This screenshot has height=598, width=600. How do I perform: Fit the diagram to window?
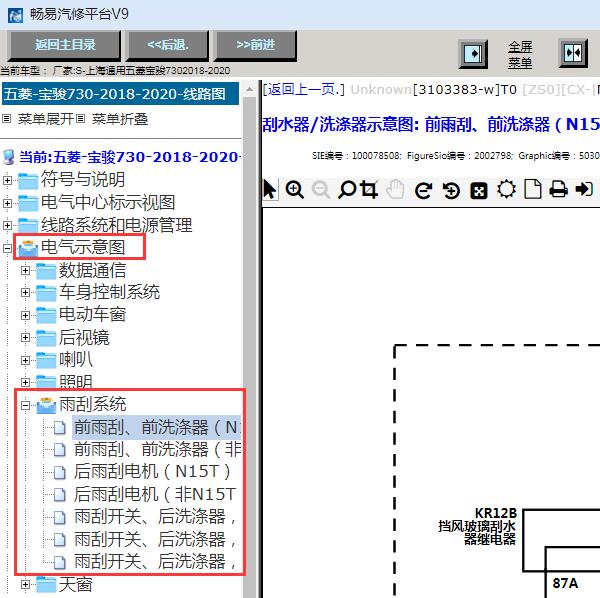(x=478, y=191)
